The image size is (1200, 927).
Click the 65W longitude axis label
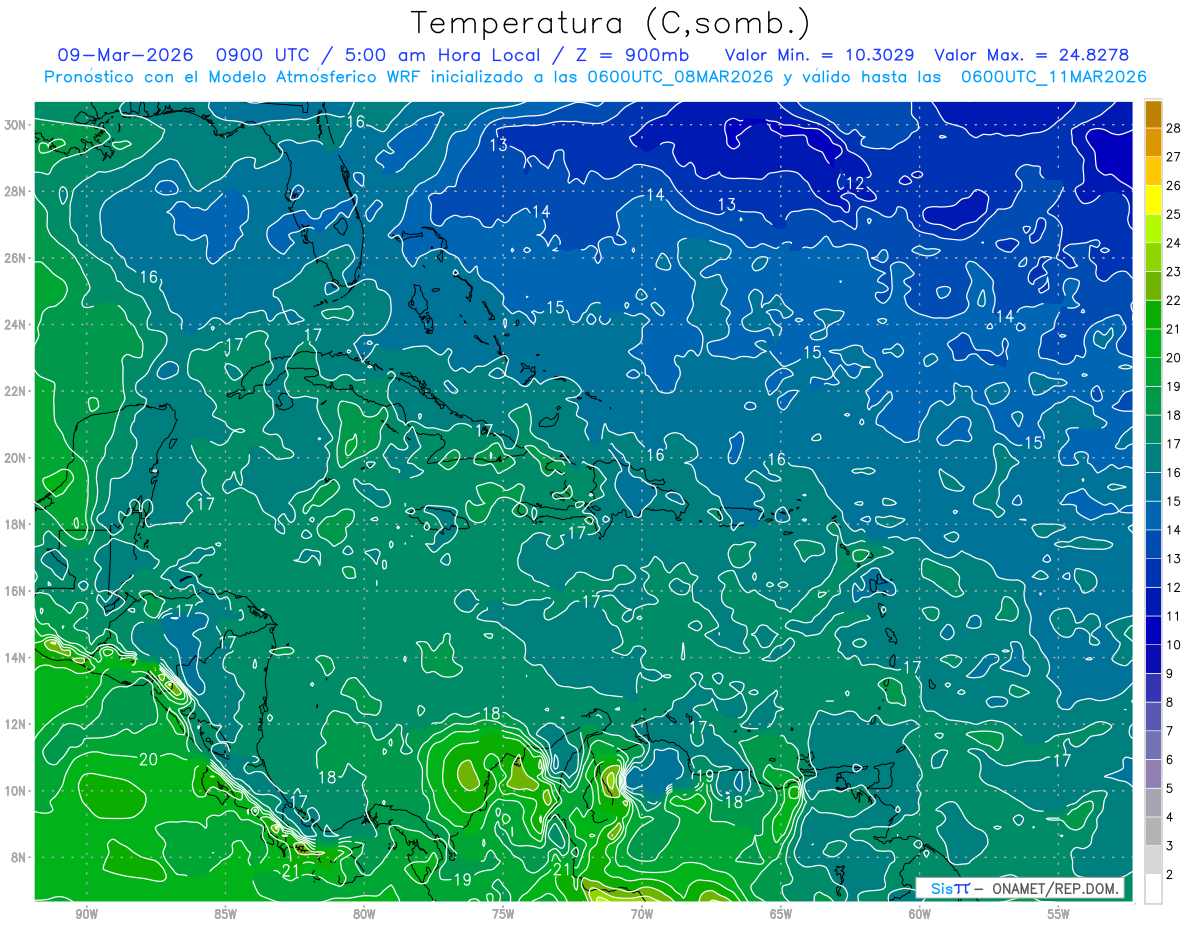coord(781,914)
